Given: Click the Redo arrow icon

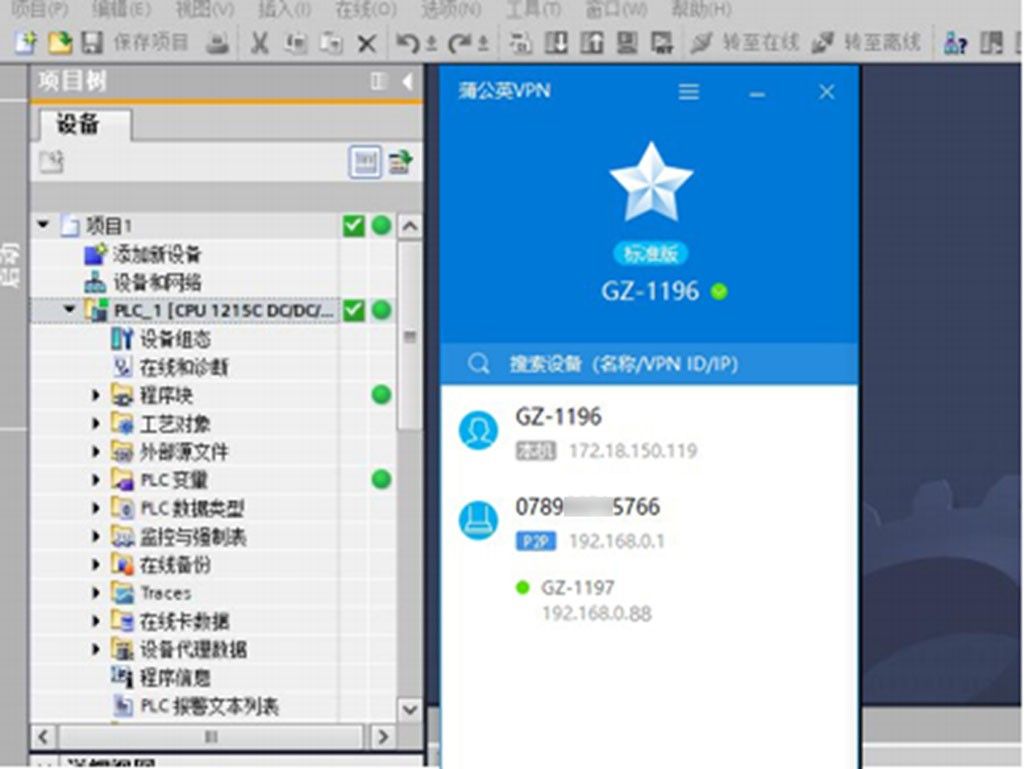Looking at the screenshot, I should (x=459, y=44).
